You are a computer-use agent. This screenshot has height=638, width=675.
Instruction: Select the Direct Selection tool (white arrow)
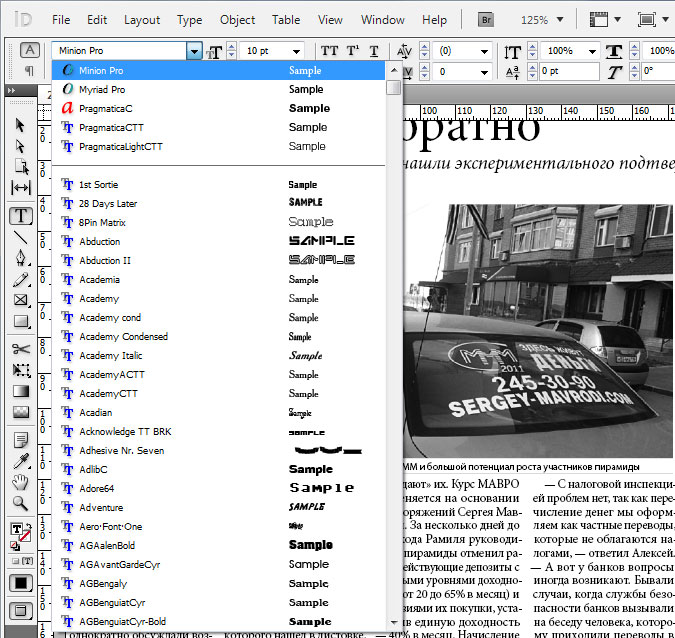(x=20, y=146)
